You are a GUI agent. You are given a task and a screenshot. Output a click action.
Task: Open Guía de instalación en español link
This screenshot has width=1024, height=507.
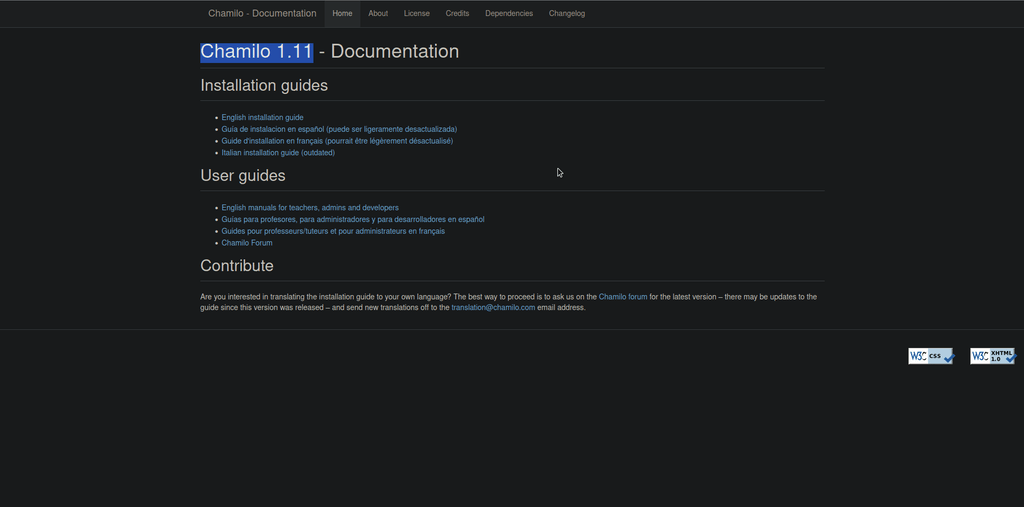[272, 129]
